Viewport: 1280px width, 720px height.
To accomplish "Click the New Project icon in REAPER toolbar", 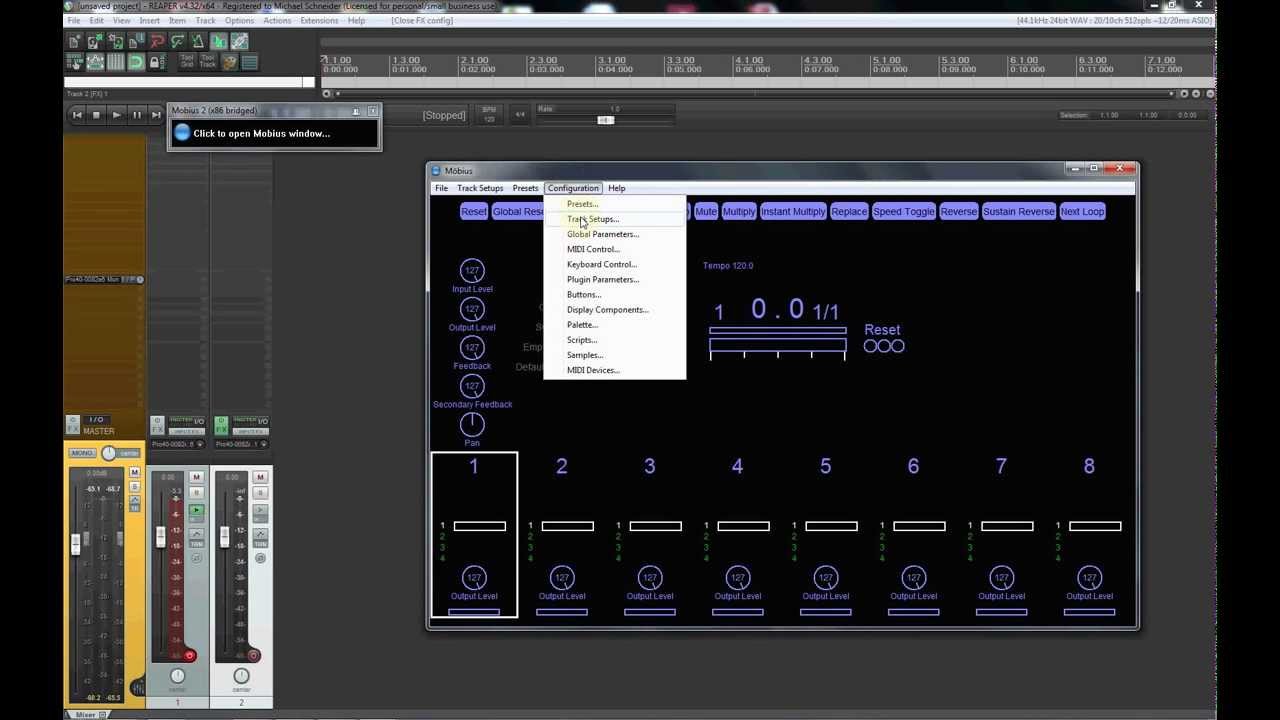I will 73,41.
